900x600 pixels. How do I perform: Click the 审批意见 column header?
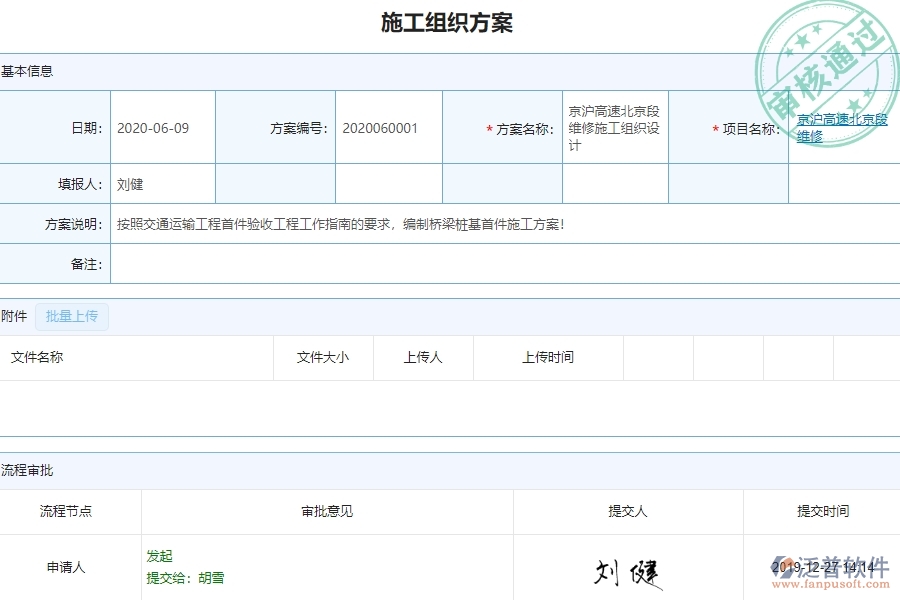pos(324,511)
